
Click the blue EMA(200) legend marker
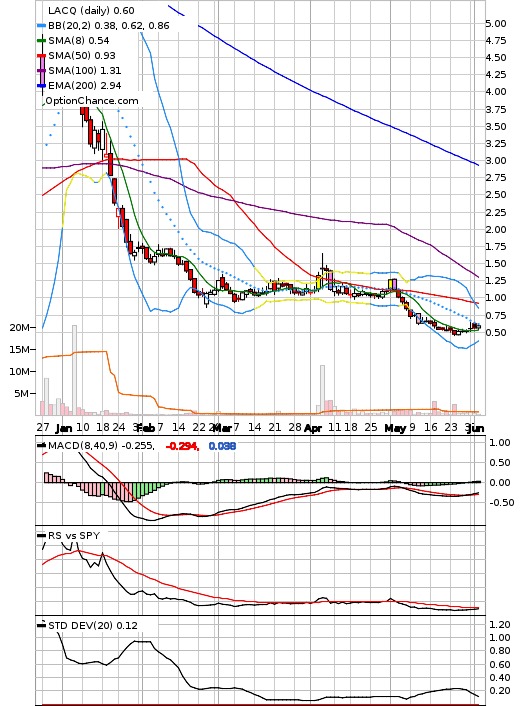point(41,85)
